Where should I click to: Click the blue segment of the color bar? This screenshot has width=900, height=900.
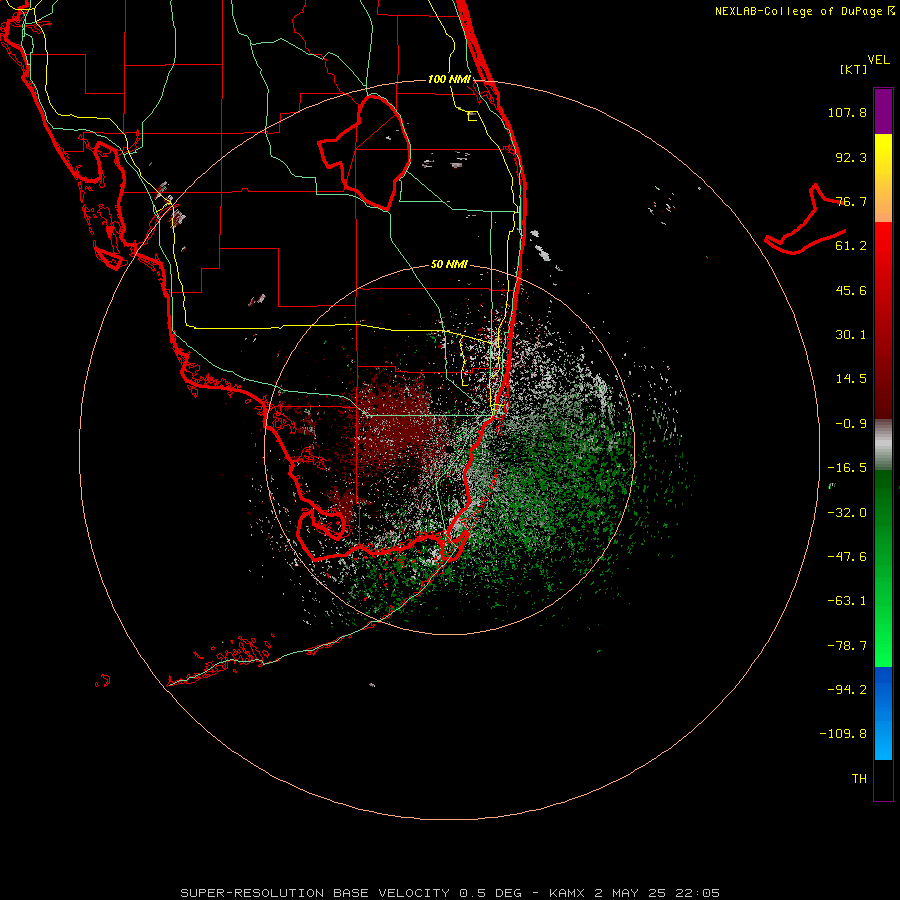coord(883,713)
